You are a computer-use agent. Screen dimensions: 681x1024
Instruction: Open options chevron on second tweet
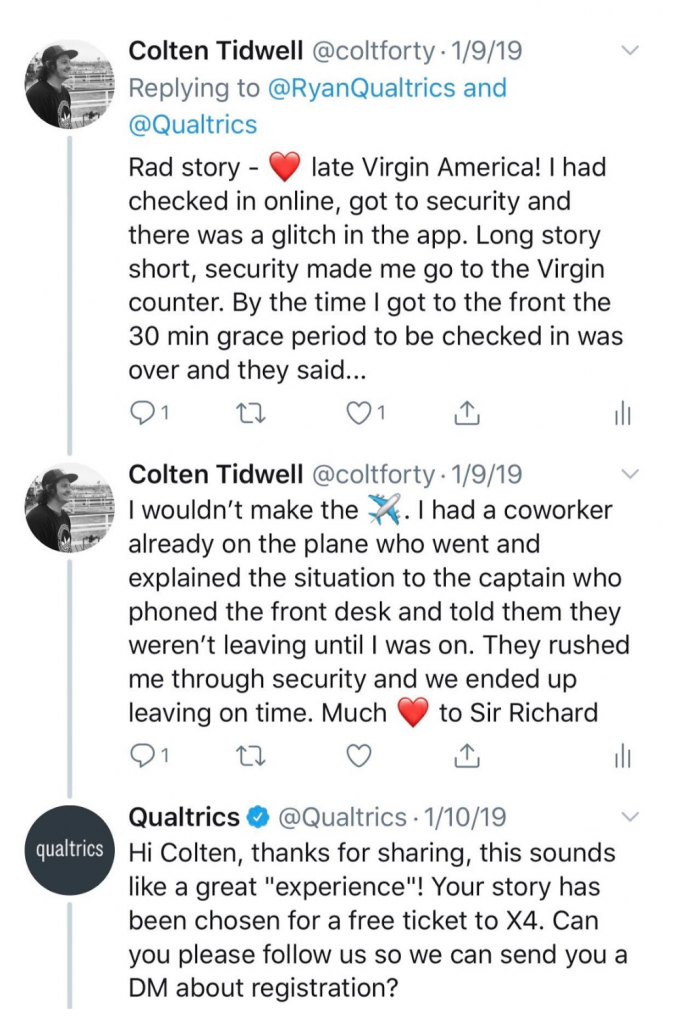[629, 474]
